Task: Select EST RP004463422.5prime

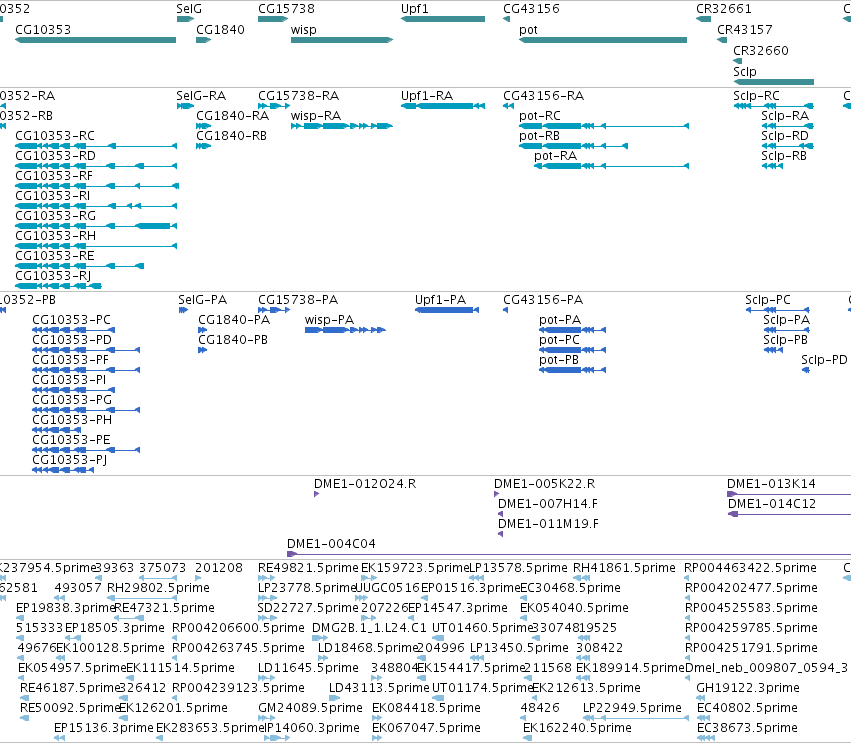Action: pos(688,578)
